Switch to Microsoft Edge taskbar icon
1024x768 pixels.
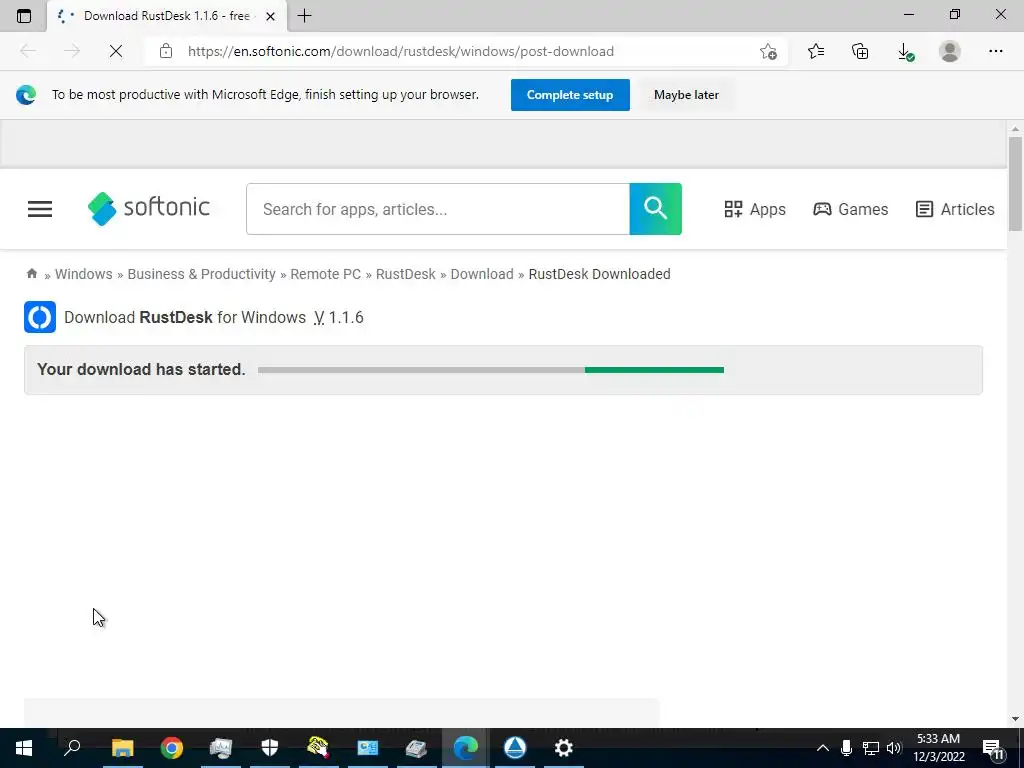[x=466, y=748]
